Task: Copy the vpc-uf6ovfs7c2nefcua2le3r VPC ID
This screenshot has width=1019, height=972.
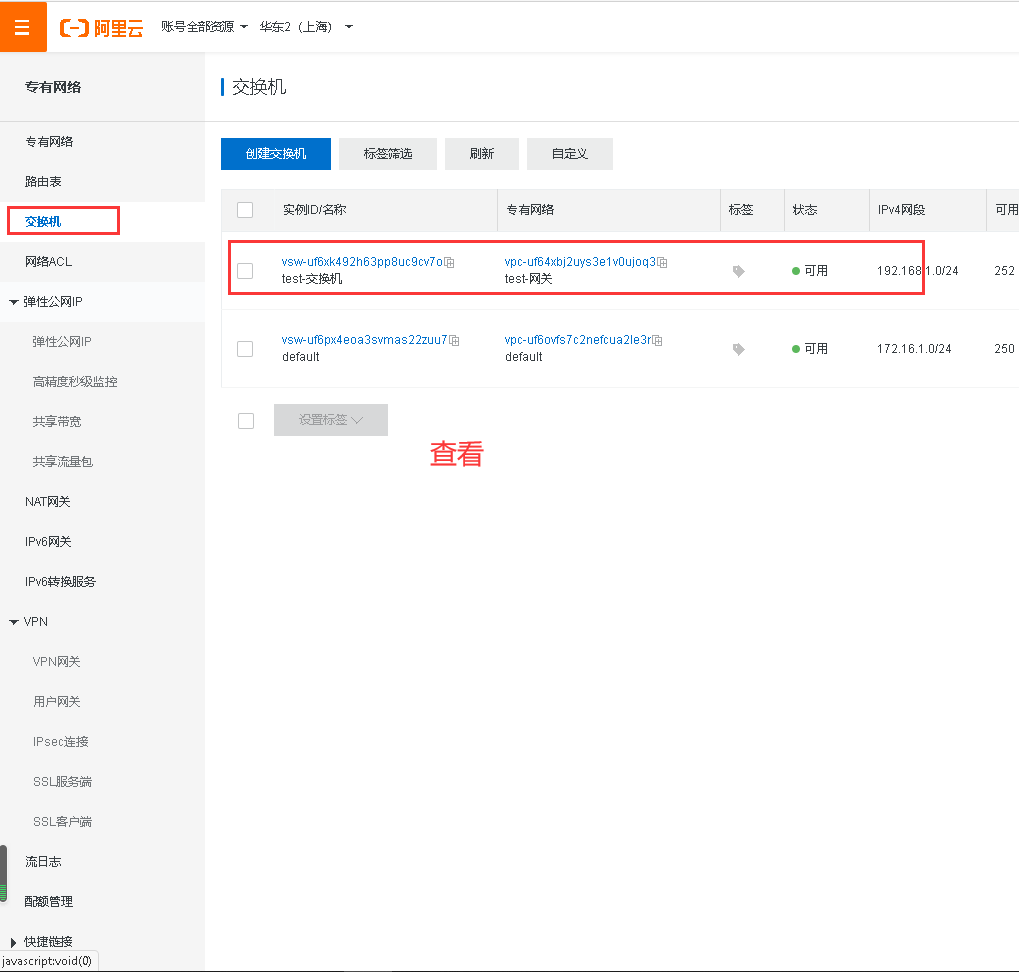Action: [x=657, y=340]
